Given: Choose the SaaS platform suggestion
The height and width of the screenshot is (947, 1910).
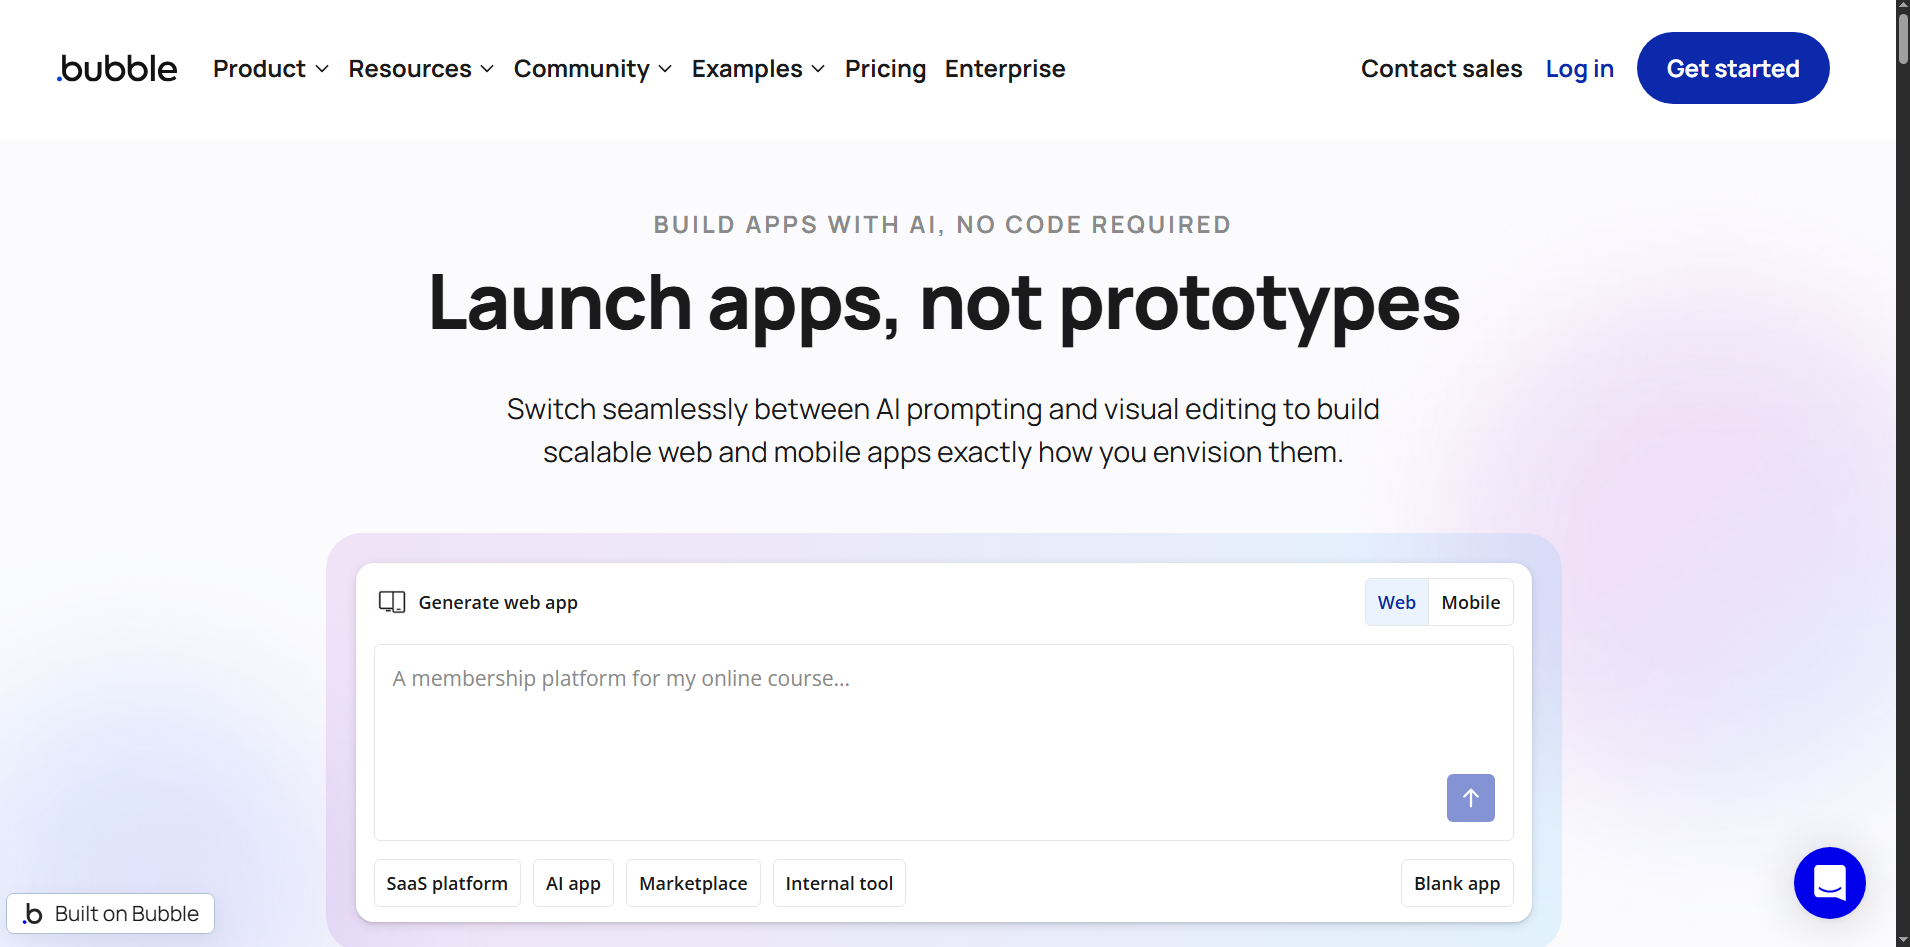Looking at the screenshot, I should click(447, 883).
